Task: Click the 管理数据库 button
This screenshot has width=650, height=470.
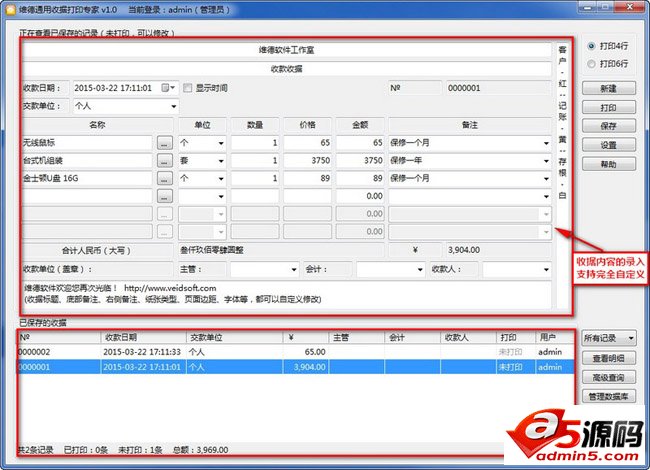Action: [609, 396]
